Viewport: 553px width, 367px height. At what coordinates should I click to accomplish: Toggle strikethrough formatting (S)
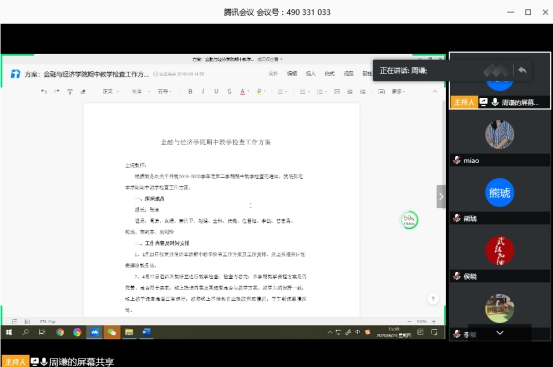coord(229,92)
